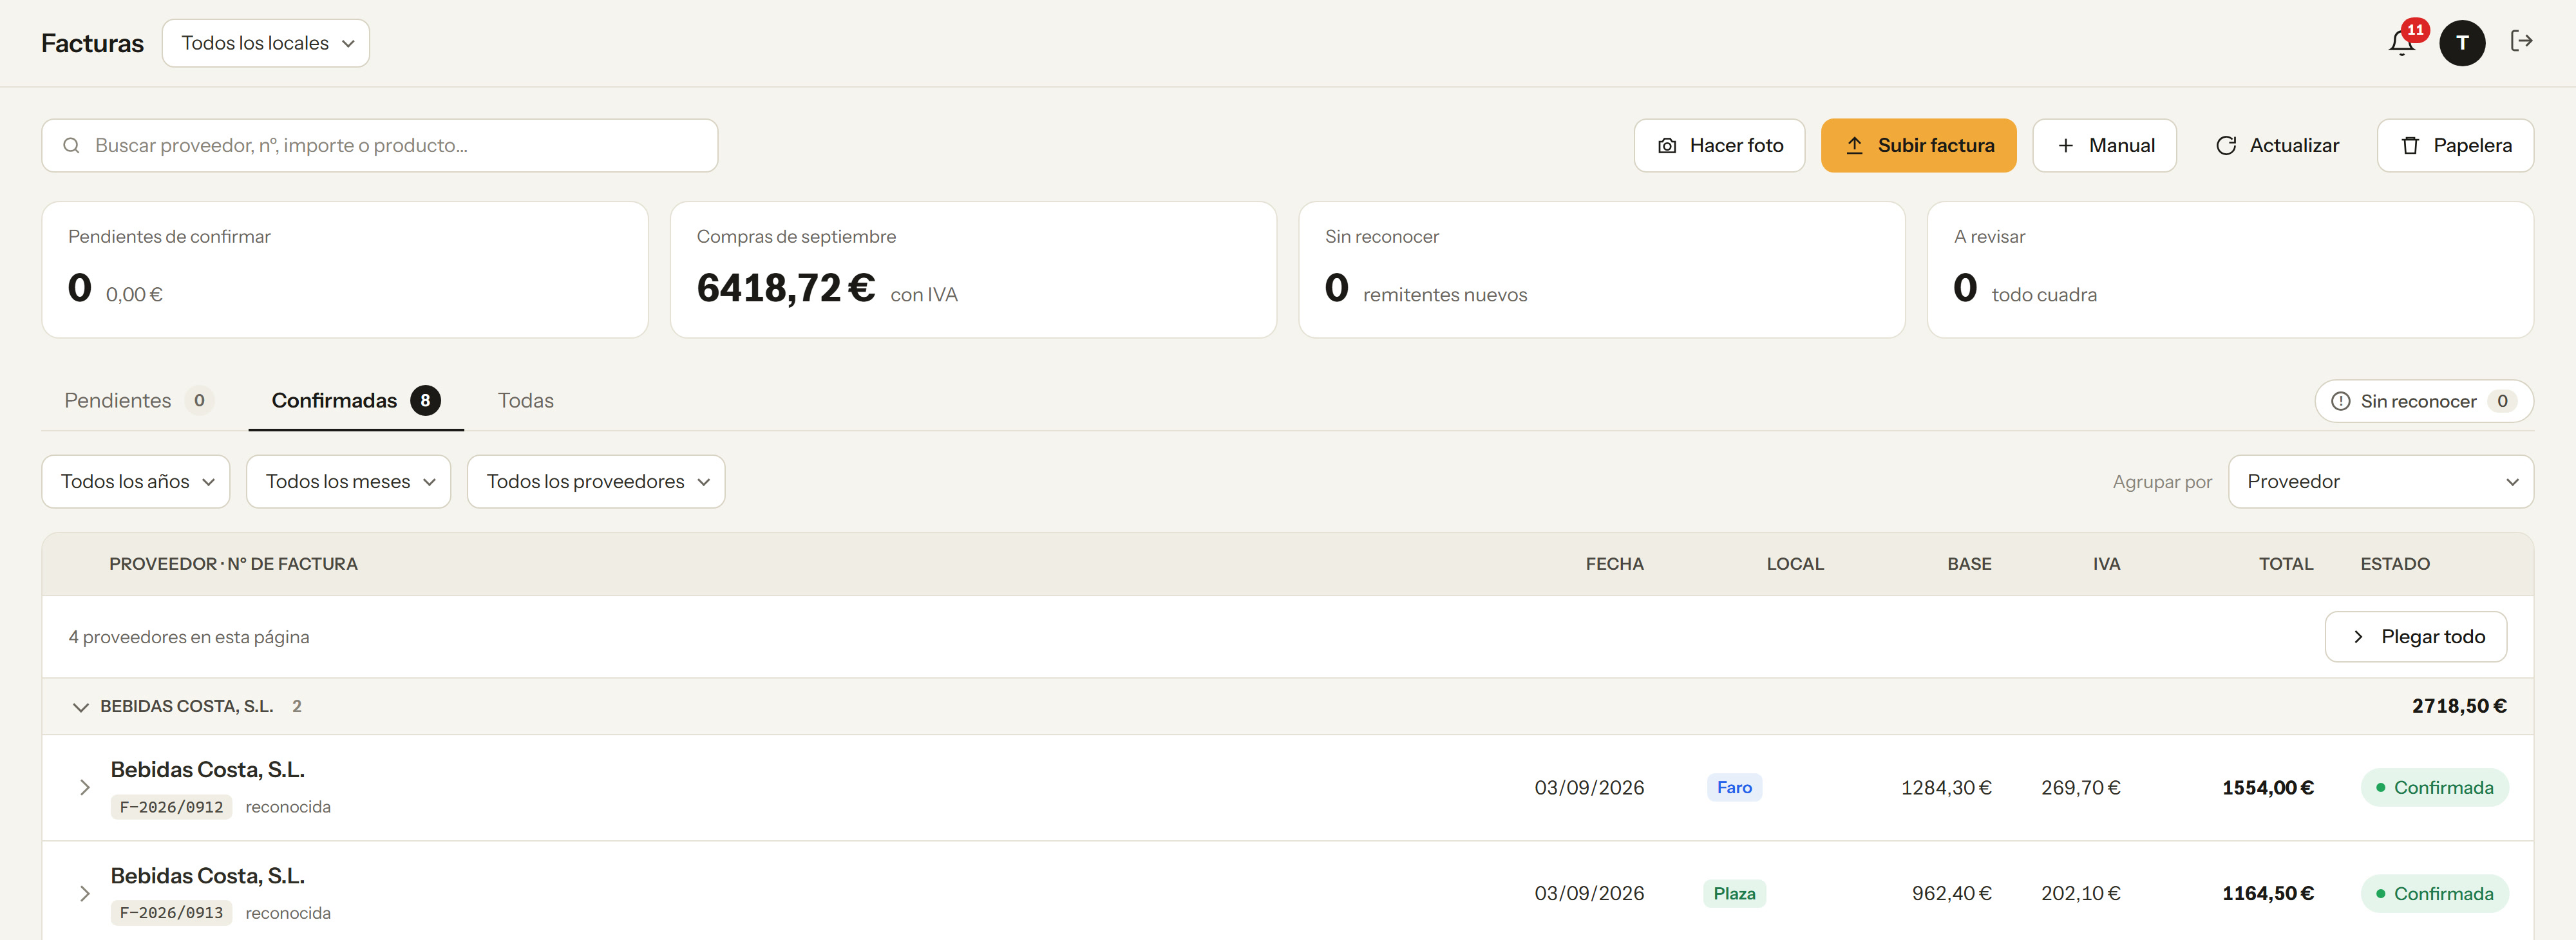This screenshot has height=940, width=2576.
Task: Click the logout icon
Action: (2521, 41)
